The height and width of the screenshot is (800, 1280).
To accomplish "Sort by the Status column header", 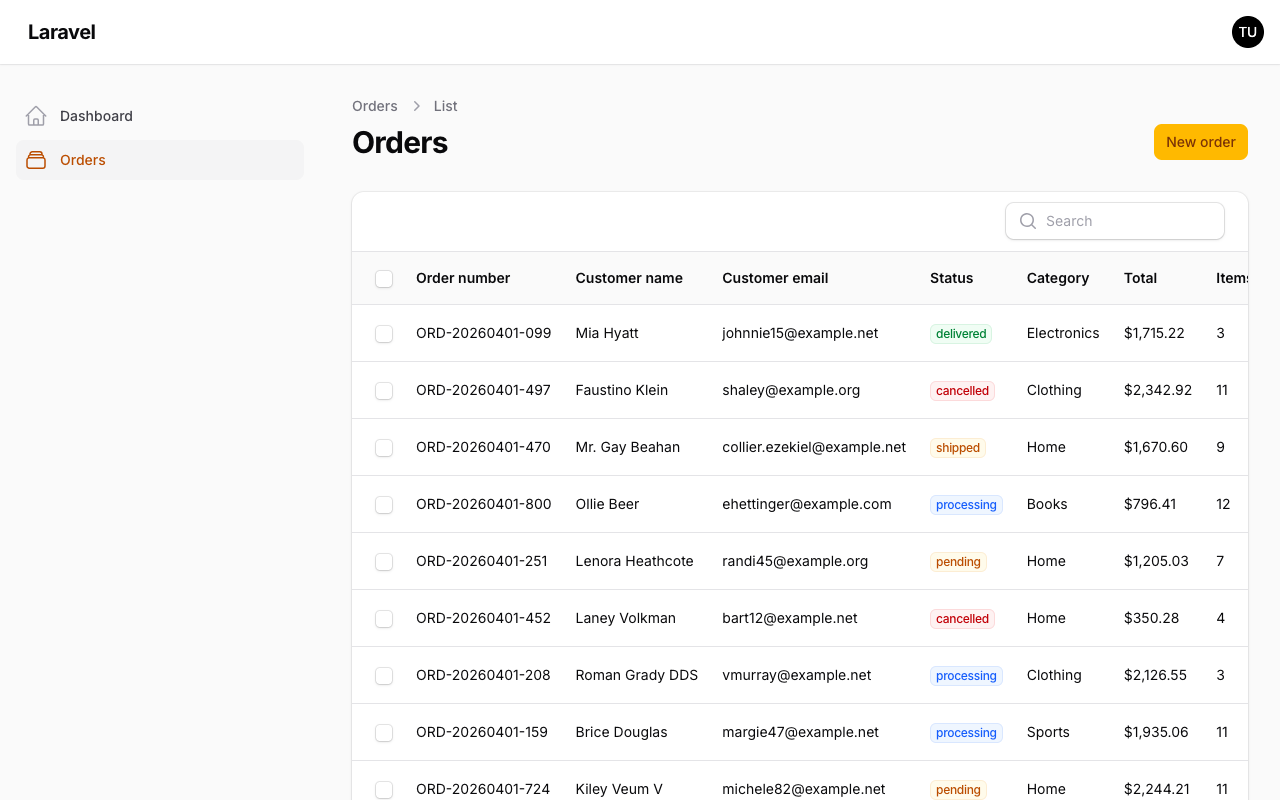I will pyautogui.click(x=951, y=278).
